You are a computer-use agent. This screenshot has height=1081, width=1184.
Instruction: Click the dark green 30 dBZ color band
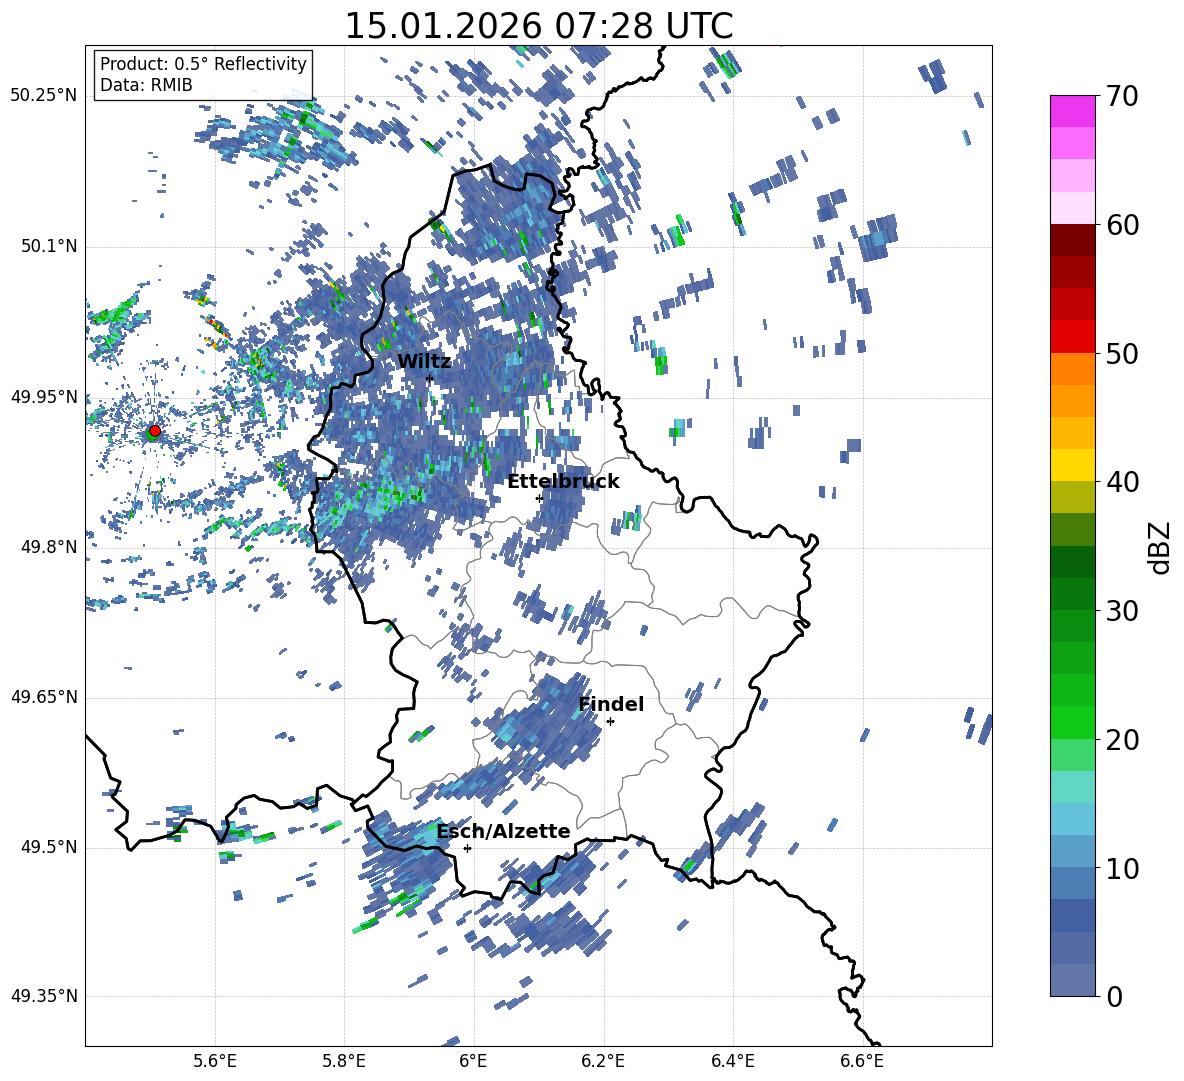(1072, 593)
